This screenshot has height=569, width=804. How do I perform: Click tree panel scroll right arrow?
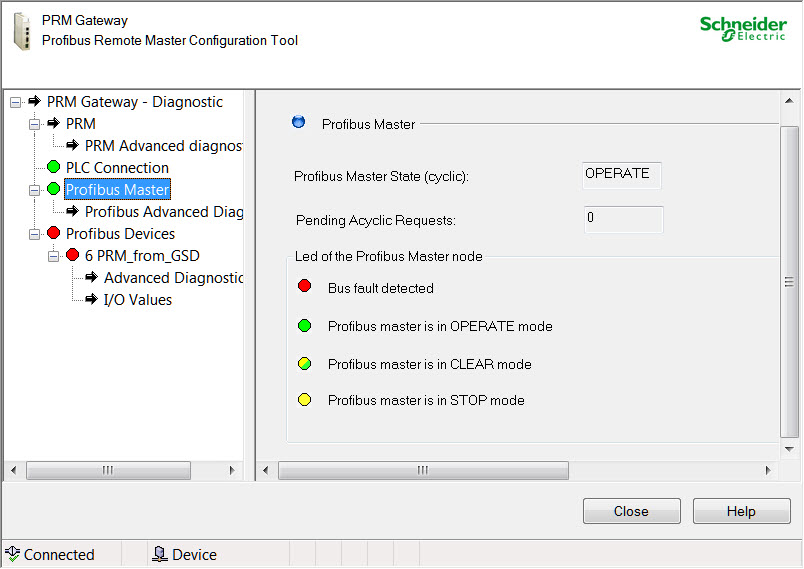[x=232, y=470]
